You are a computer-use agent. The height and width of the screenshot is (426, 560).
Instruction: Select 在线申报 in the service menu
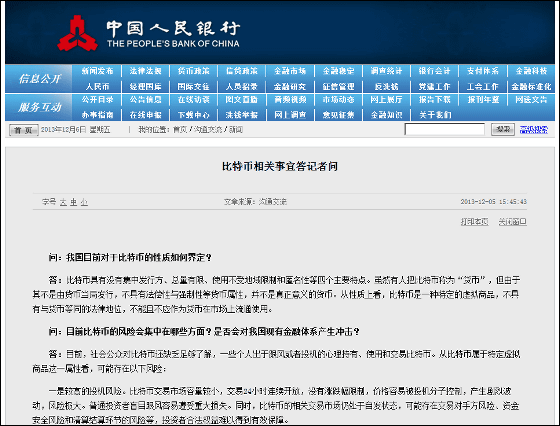[x=145, y=115]
